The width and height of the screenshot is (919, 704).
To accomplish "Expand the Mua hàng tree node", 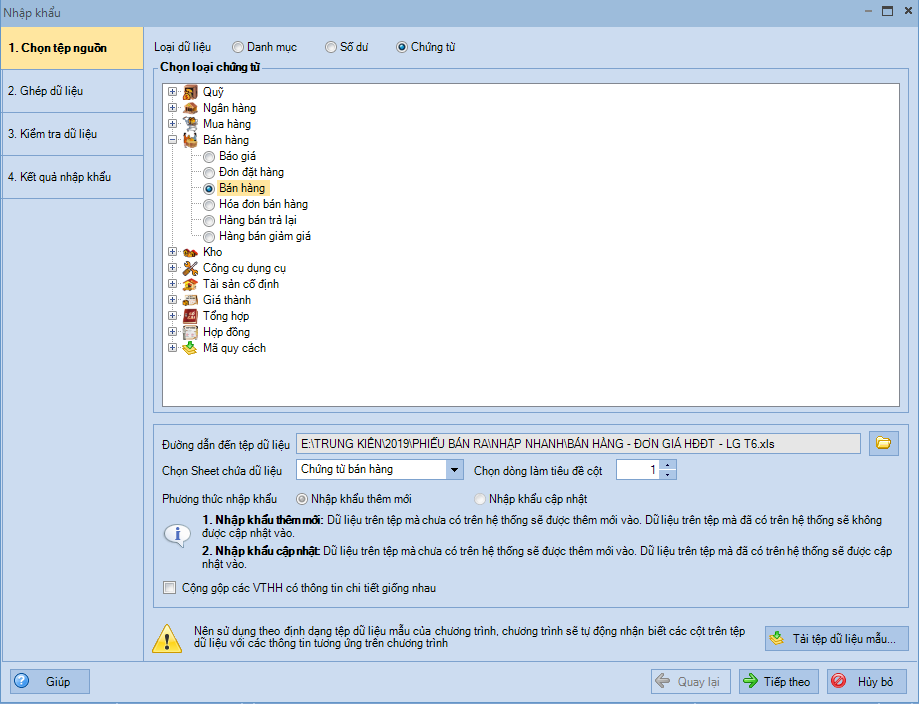I will pos(172,123).
